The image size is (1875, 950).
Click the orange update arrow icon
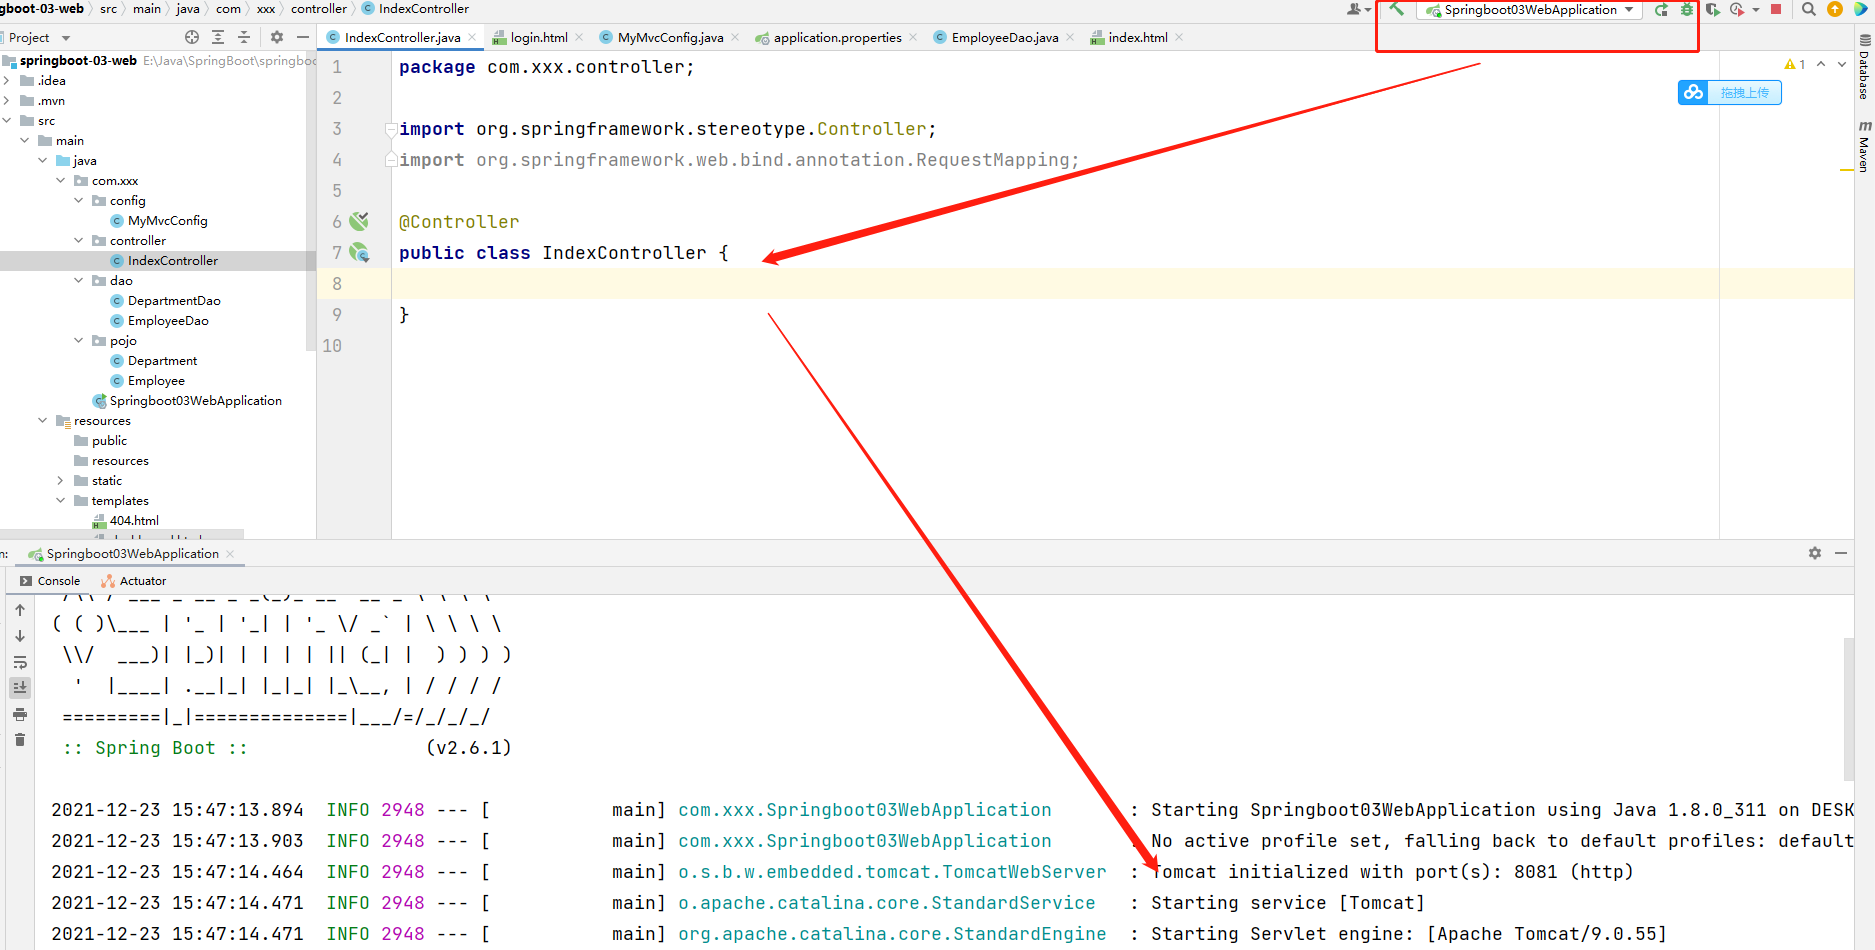pyautogui.click(x=1835, y=10)
